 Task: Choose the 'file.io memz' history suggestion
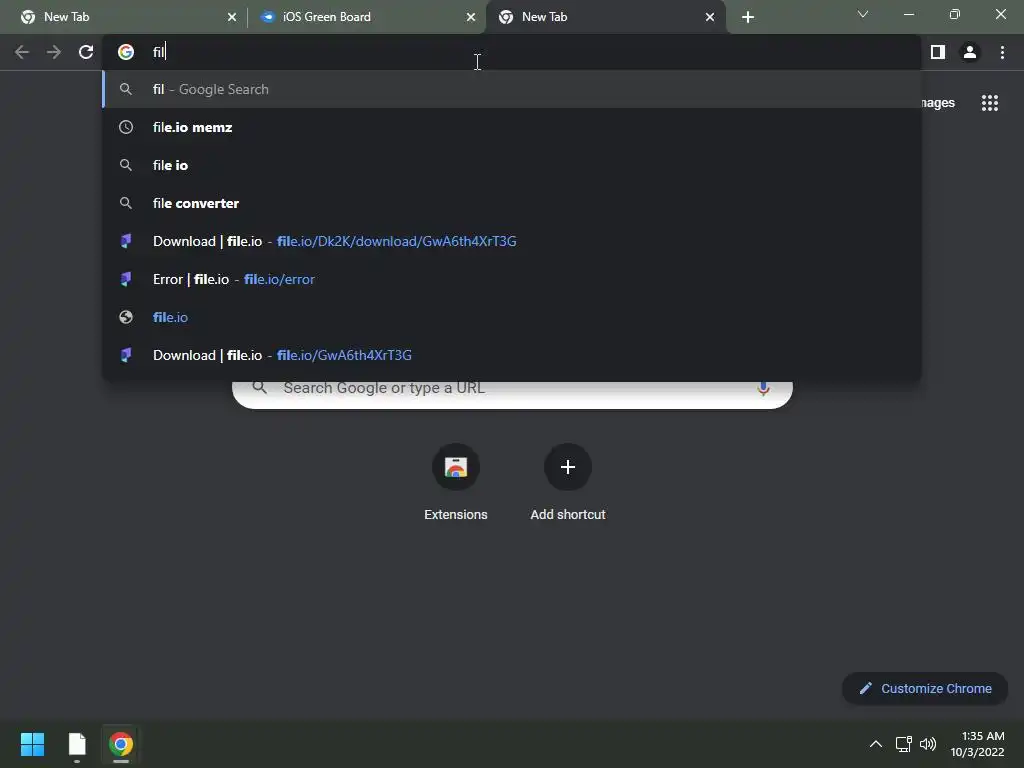coord(512,127)
